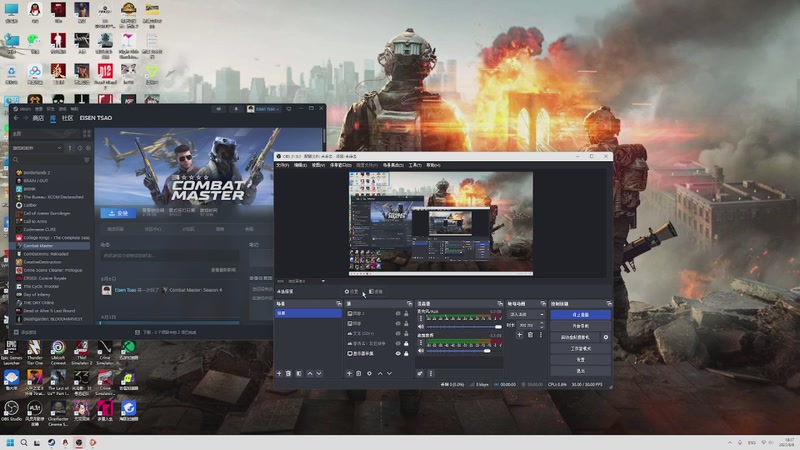This screenshot has height=450, width=800.
Task: Open Epic Games Launcher desktop shortcut
Action: point(11,352)
